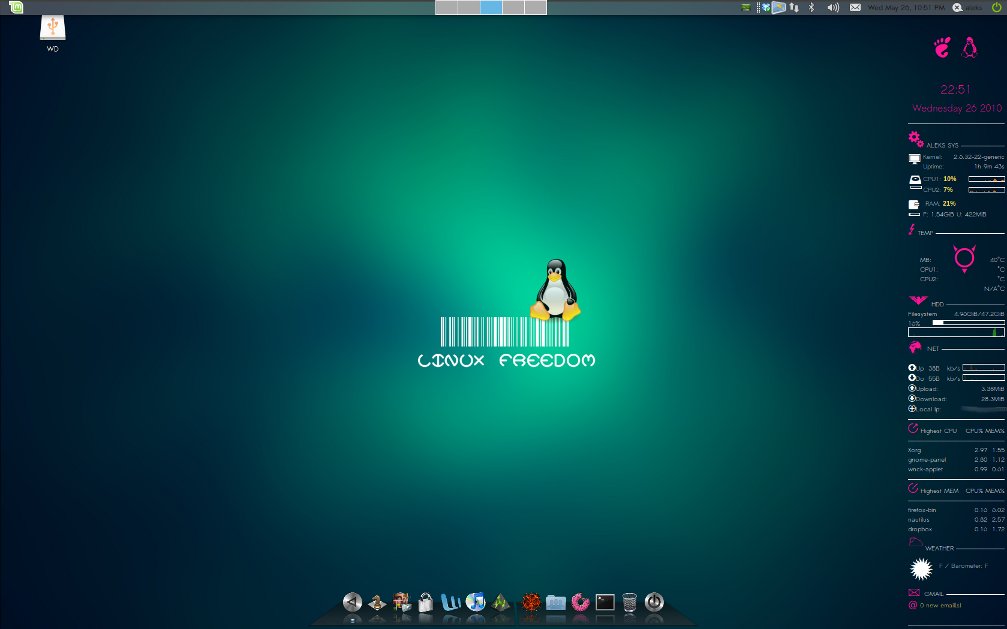Click the Tux penguin on the wallpaper
The height and width of the screenshot is (629, 1007).
556,290
